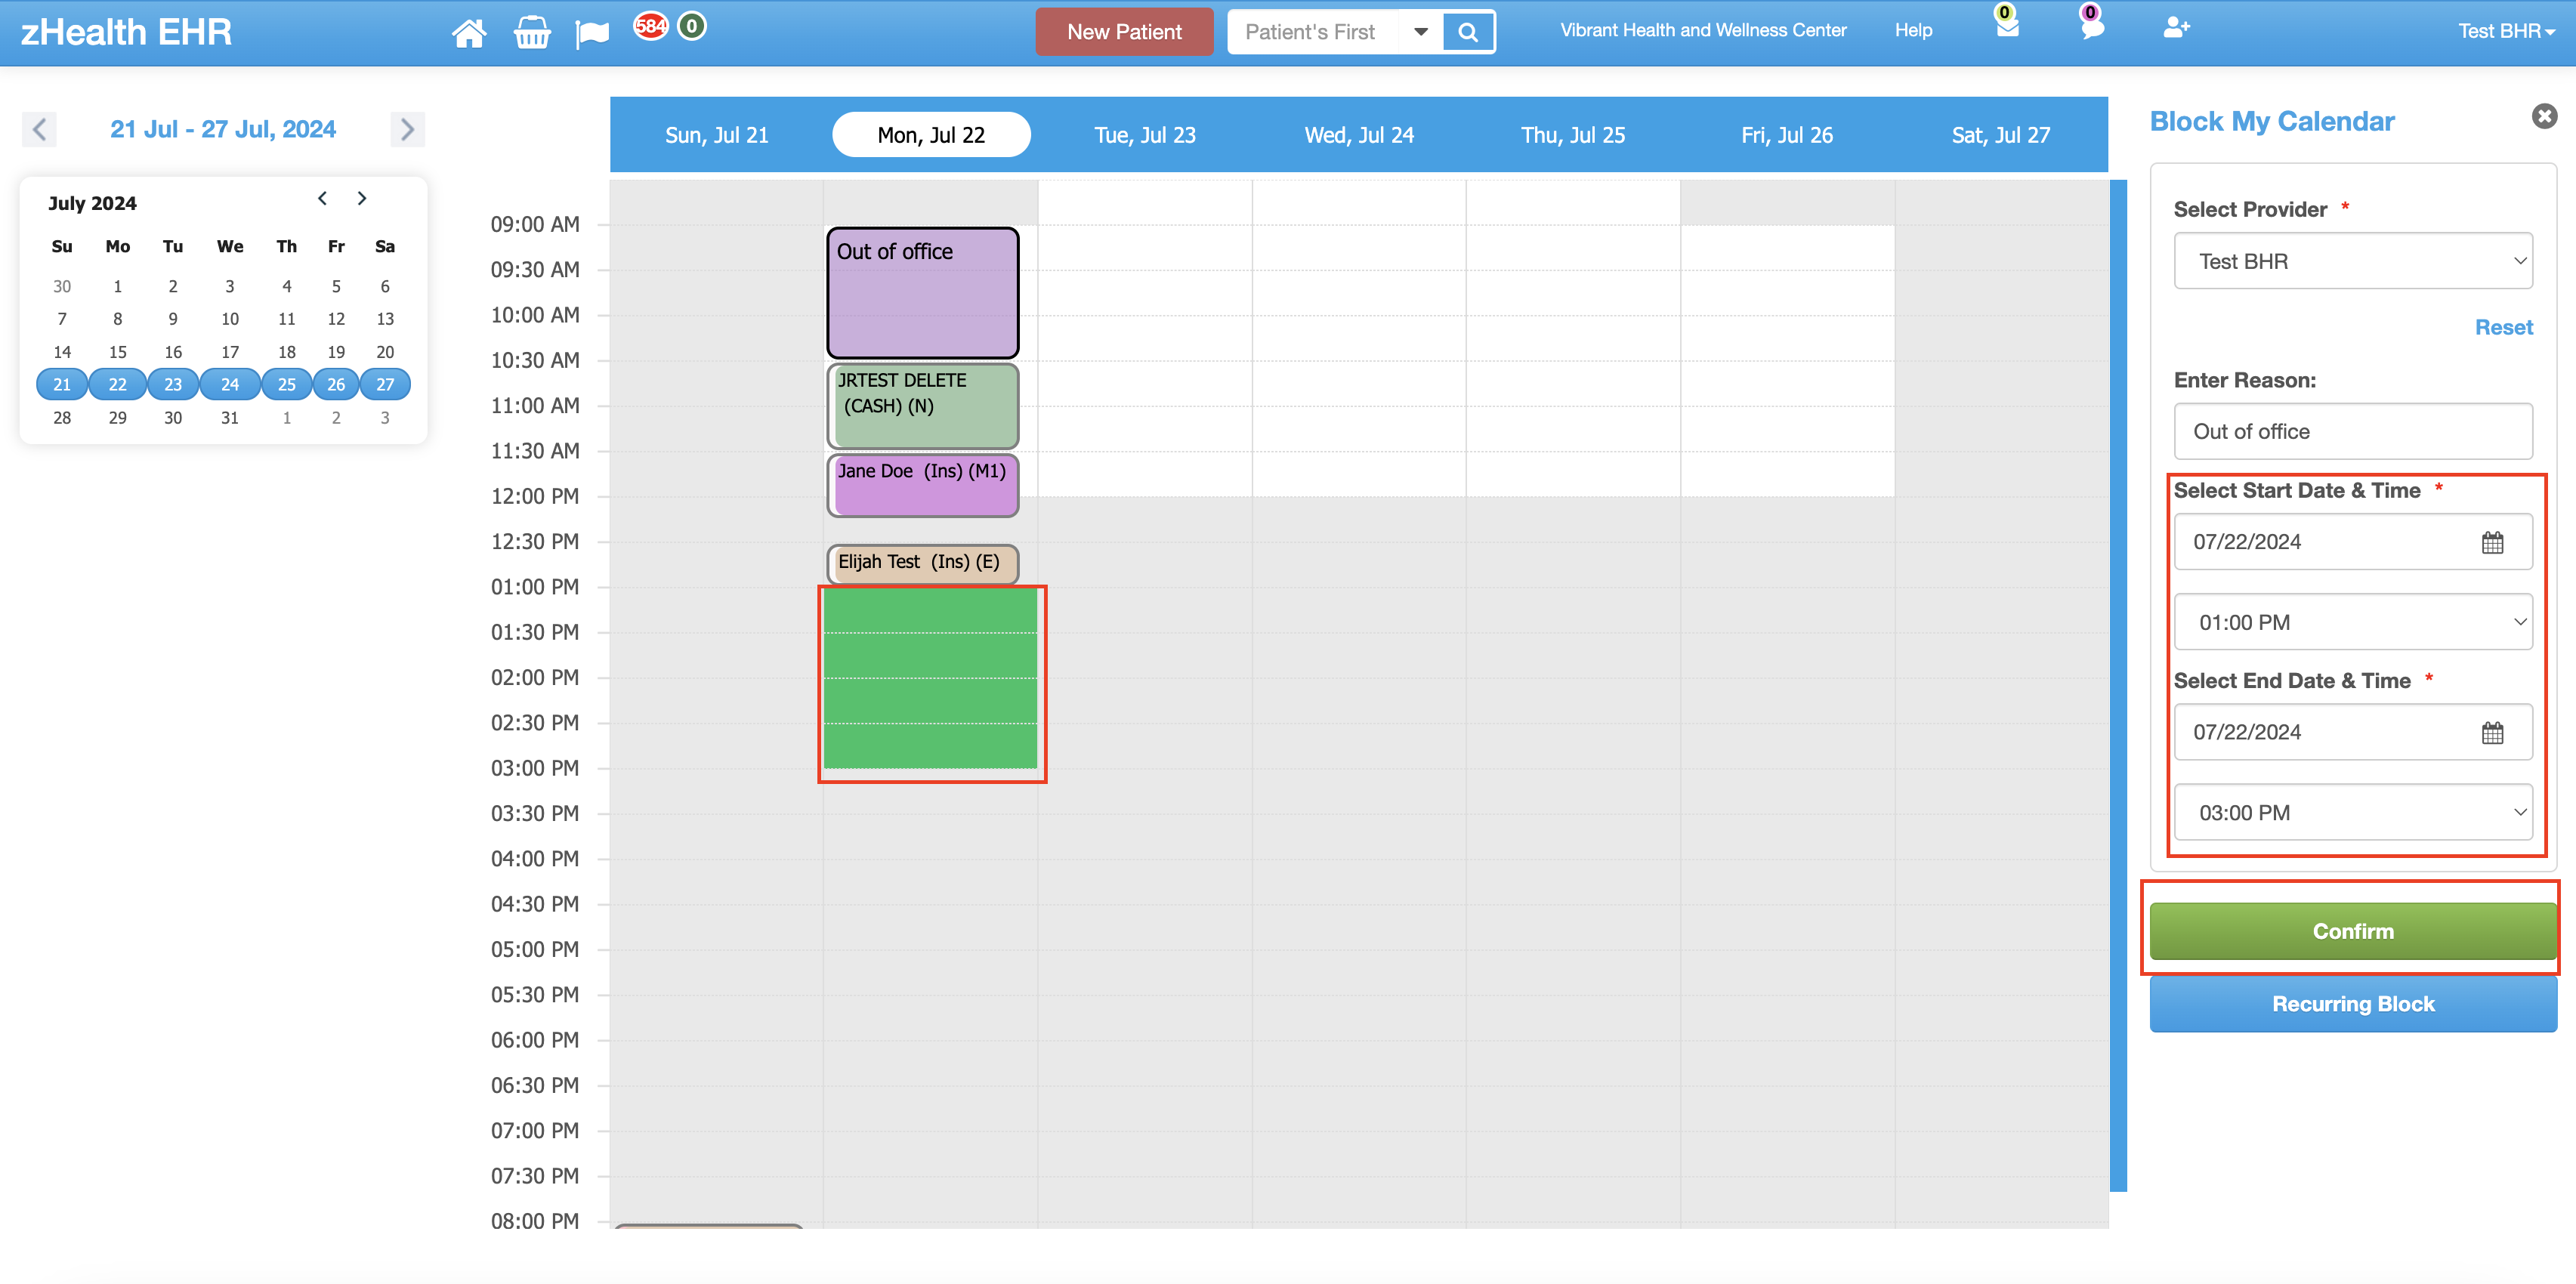This screenshot has width=2576, height=1284.
Task: Open the Elijah Test appointment
Action: [x=922, y=564]
